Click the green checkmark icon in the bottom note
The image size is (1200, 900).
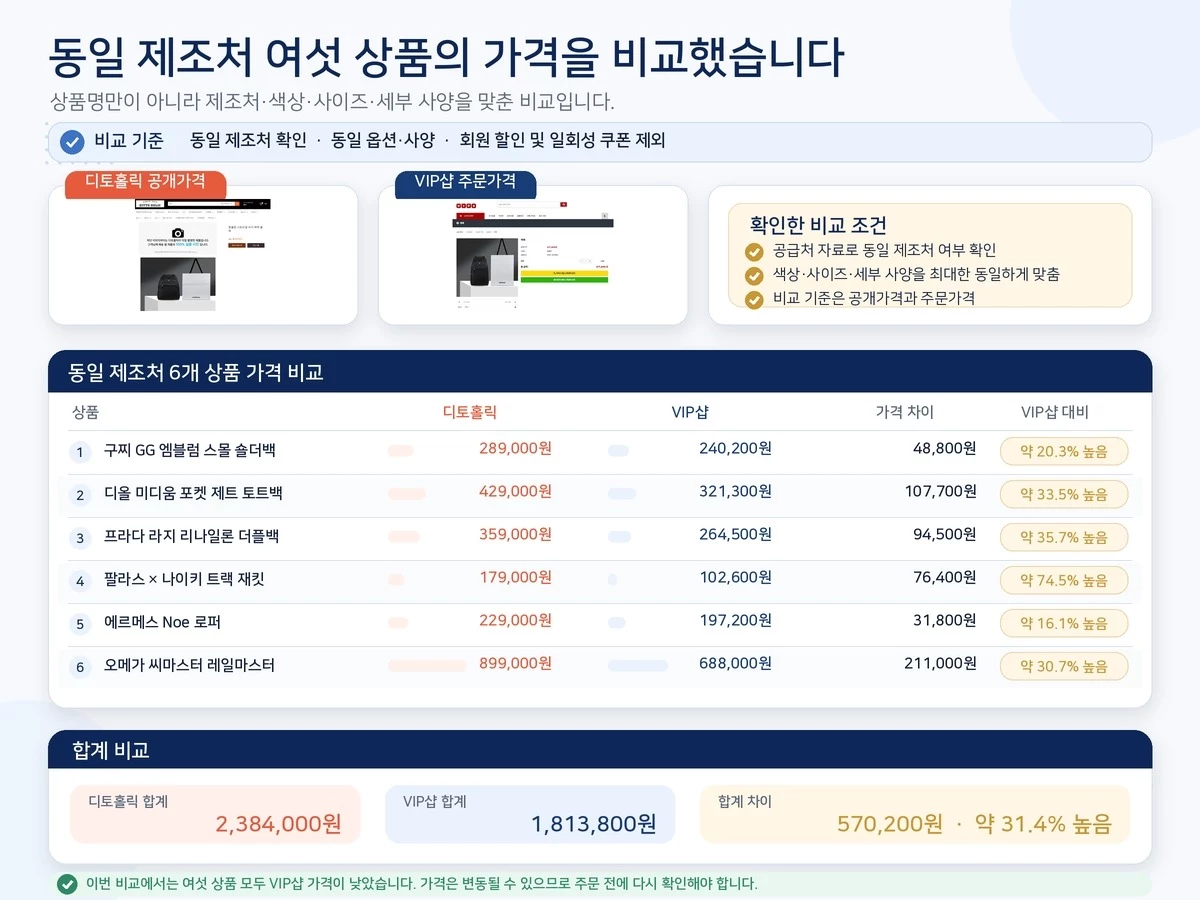click(67, 884)
